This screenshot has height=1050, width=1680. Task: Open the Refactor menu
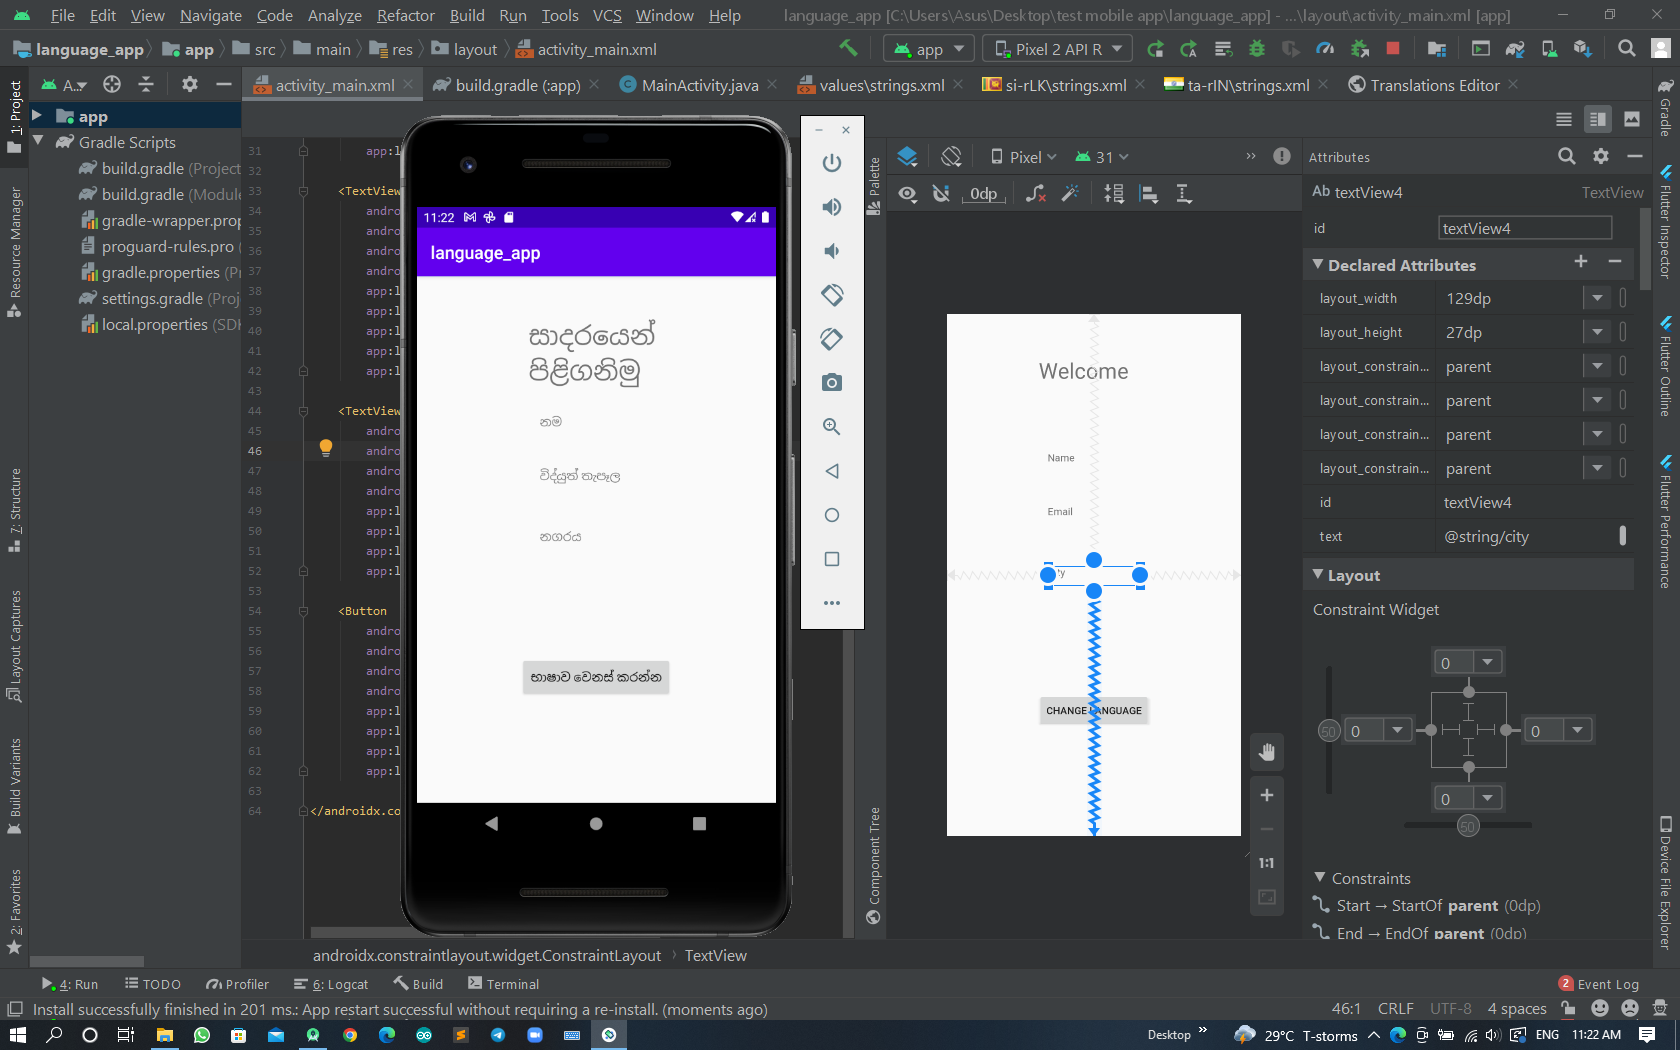pos(405,15)
